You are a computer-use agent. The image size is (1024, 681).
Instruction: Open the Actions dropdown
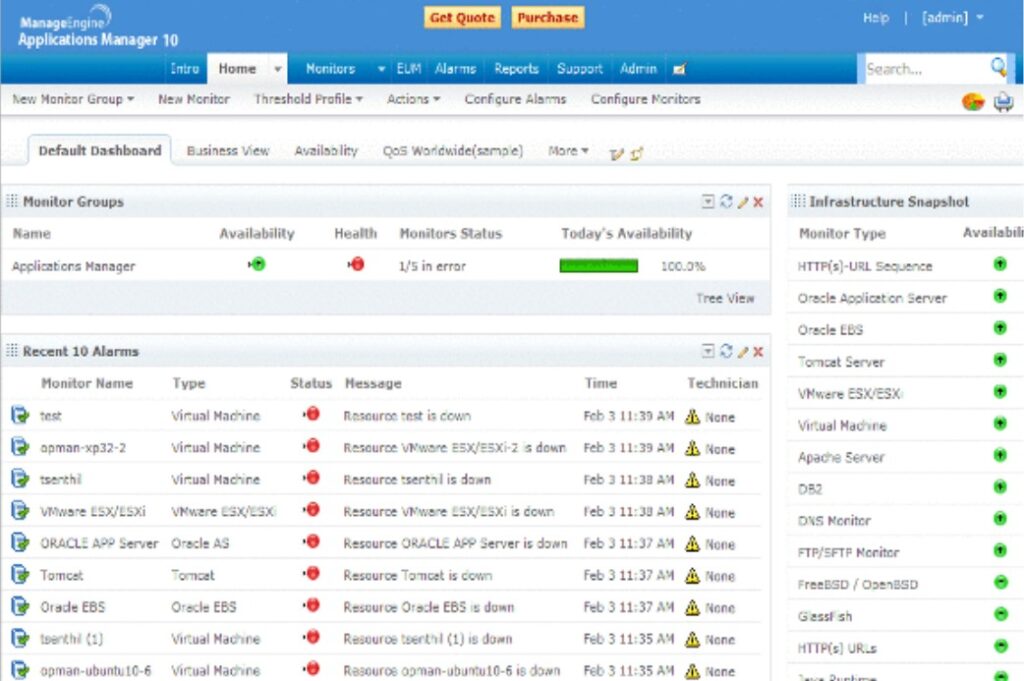[x=408, y=98]
